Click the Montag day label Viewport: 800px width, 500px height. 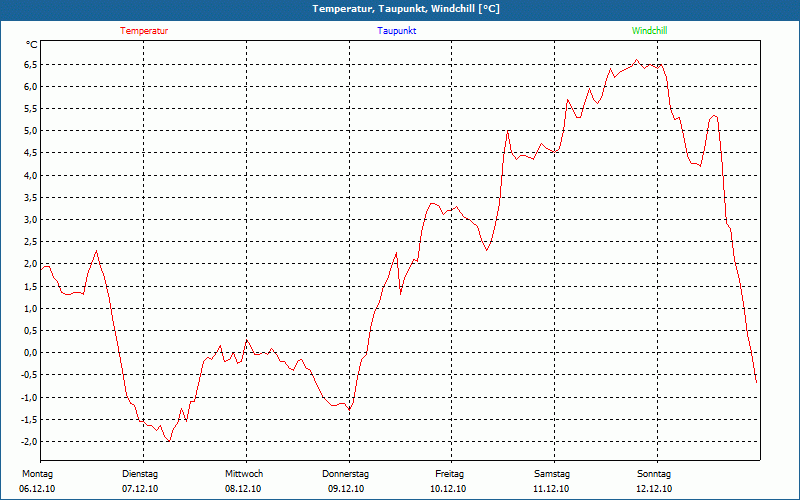(37, 474)
